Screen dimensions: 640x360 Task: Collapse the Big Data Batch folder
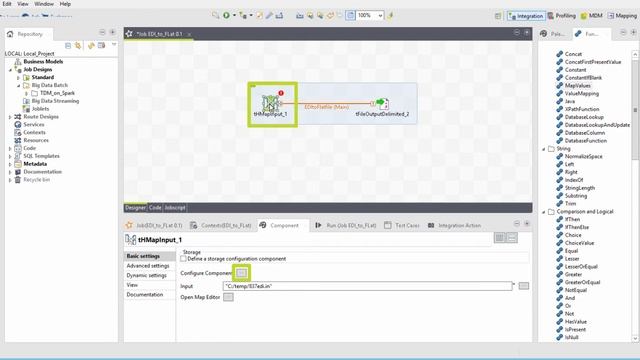coord(18,85)
